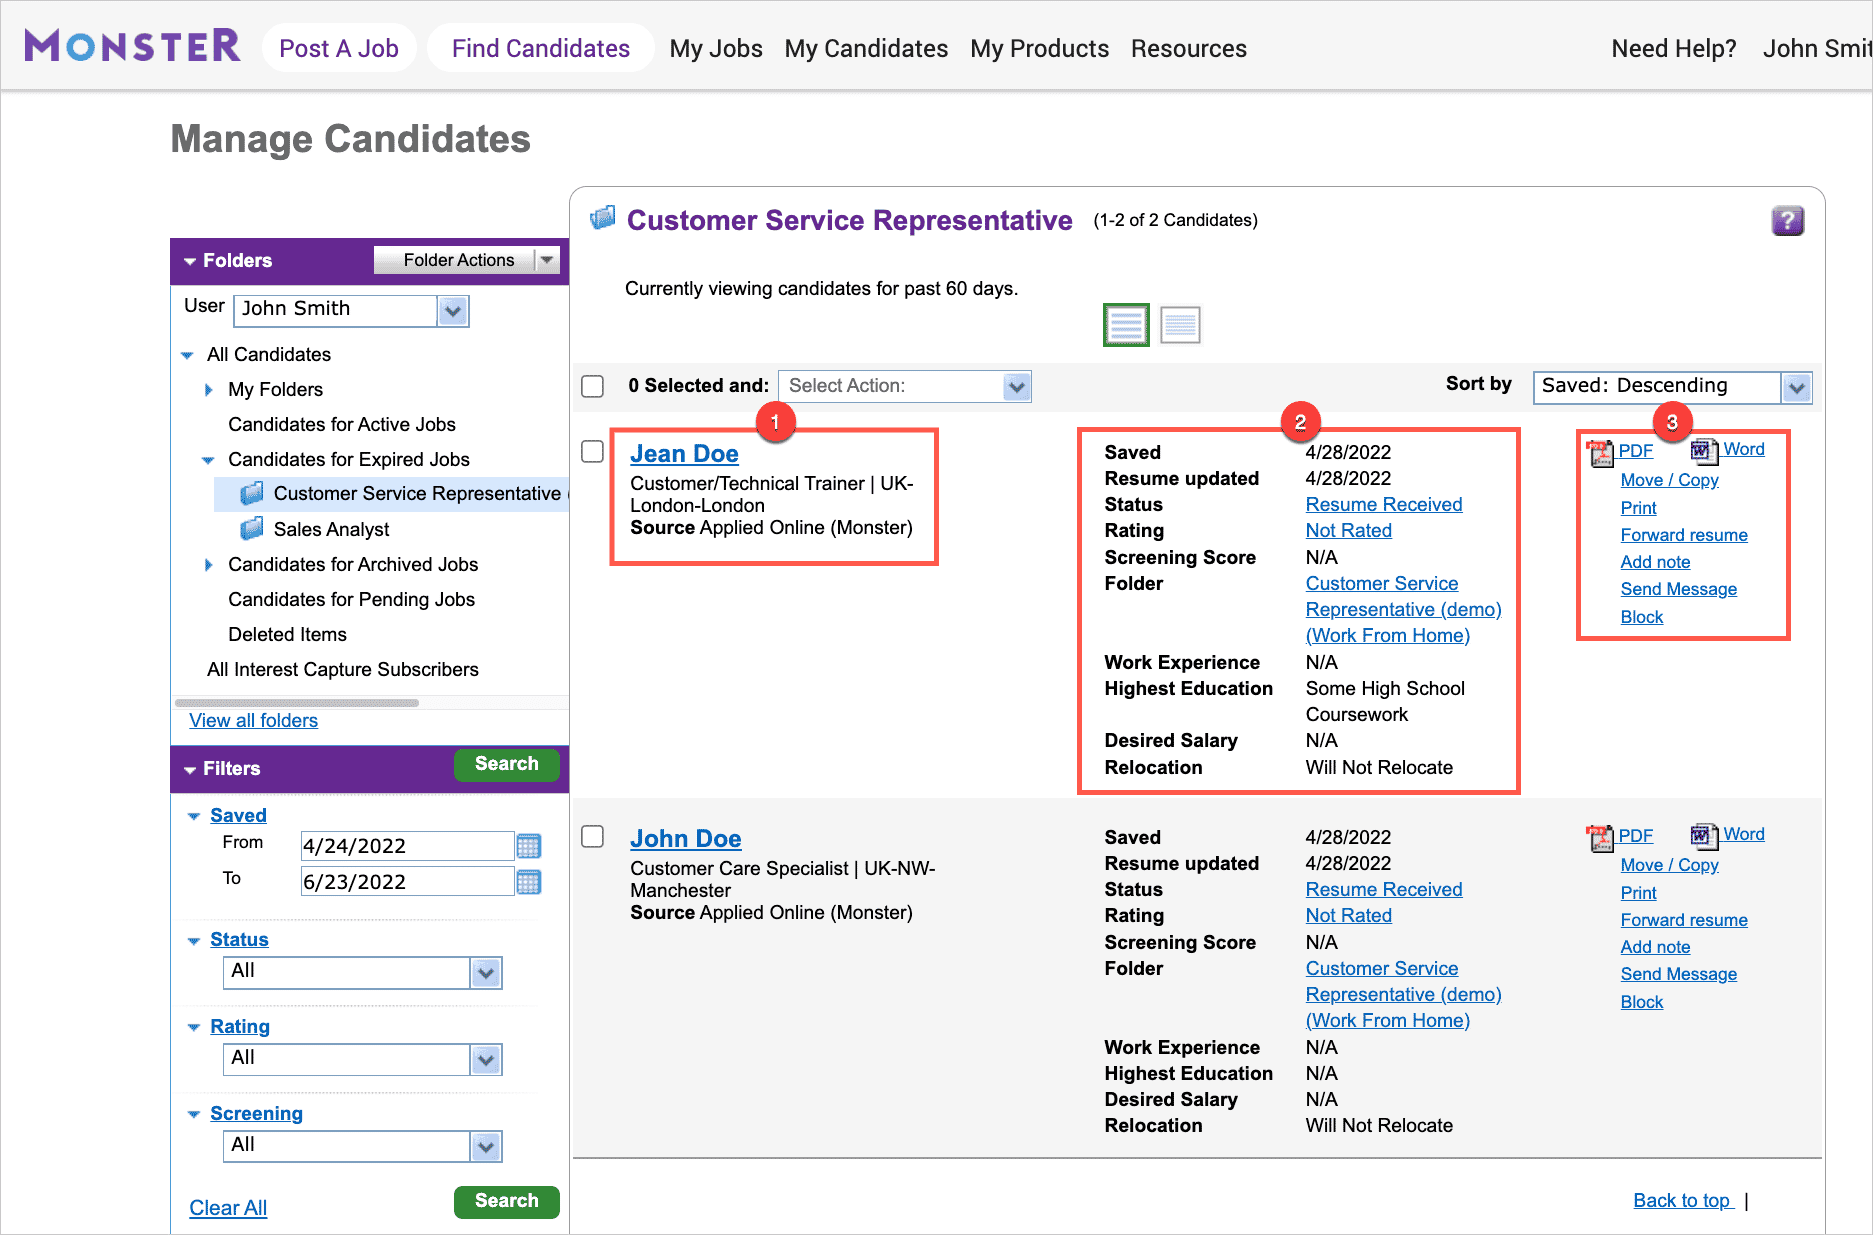Check the Jean Doe candidate checkbox
The image size is (1873, 1235).
pos(593,452)
